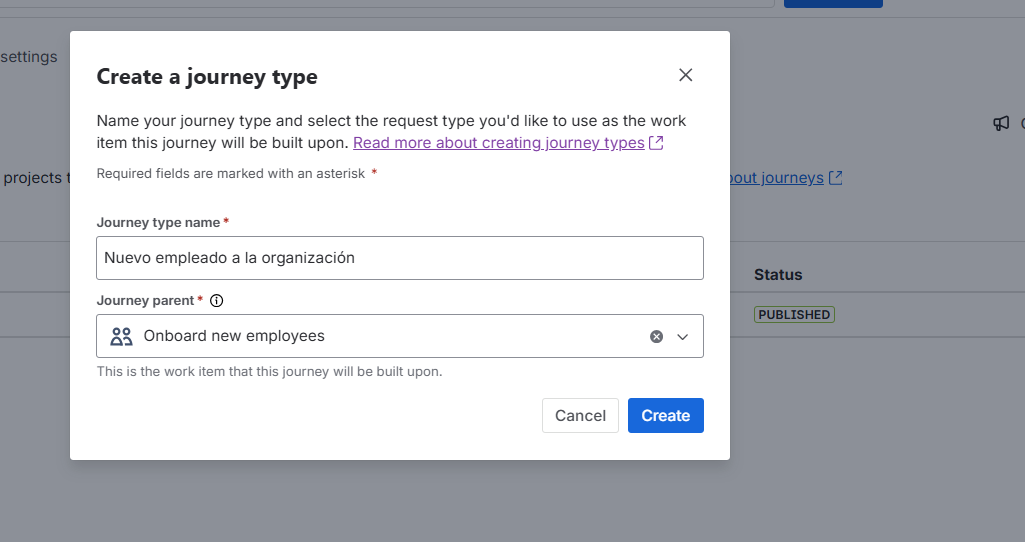Click the megaphone feedback icon
The image size is (1025, 542).
click(x=1000, y=123)
